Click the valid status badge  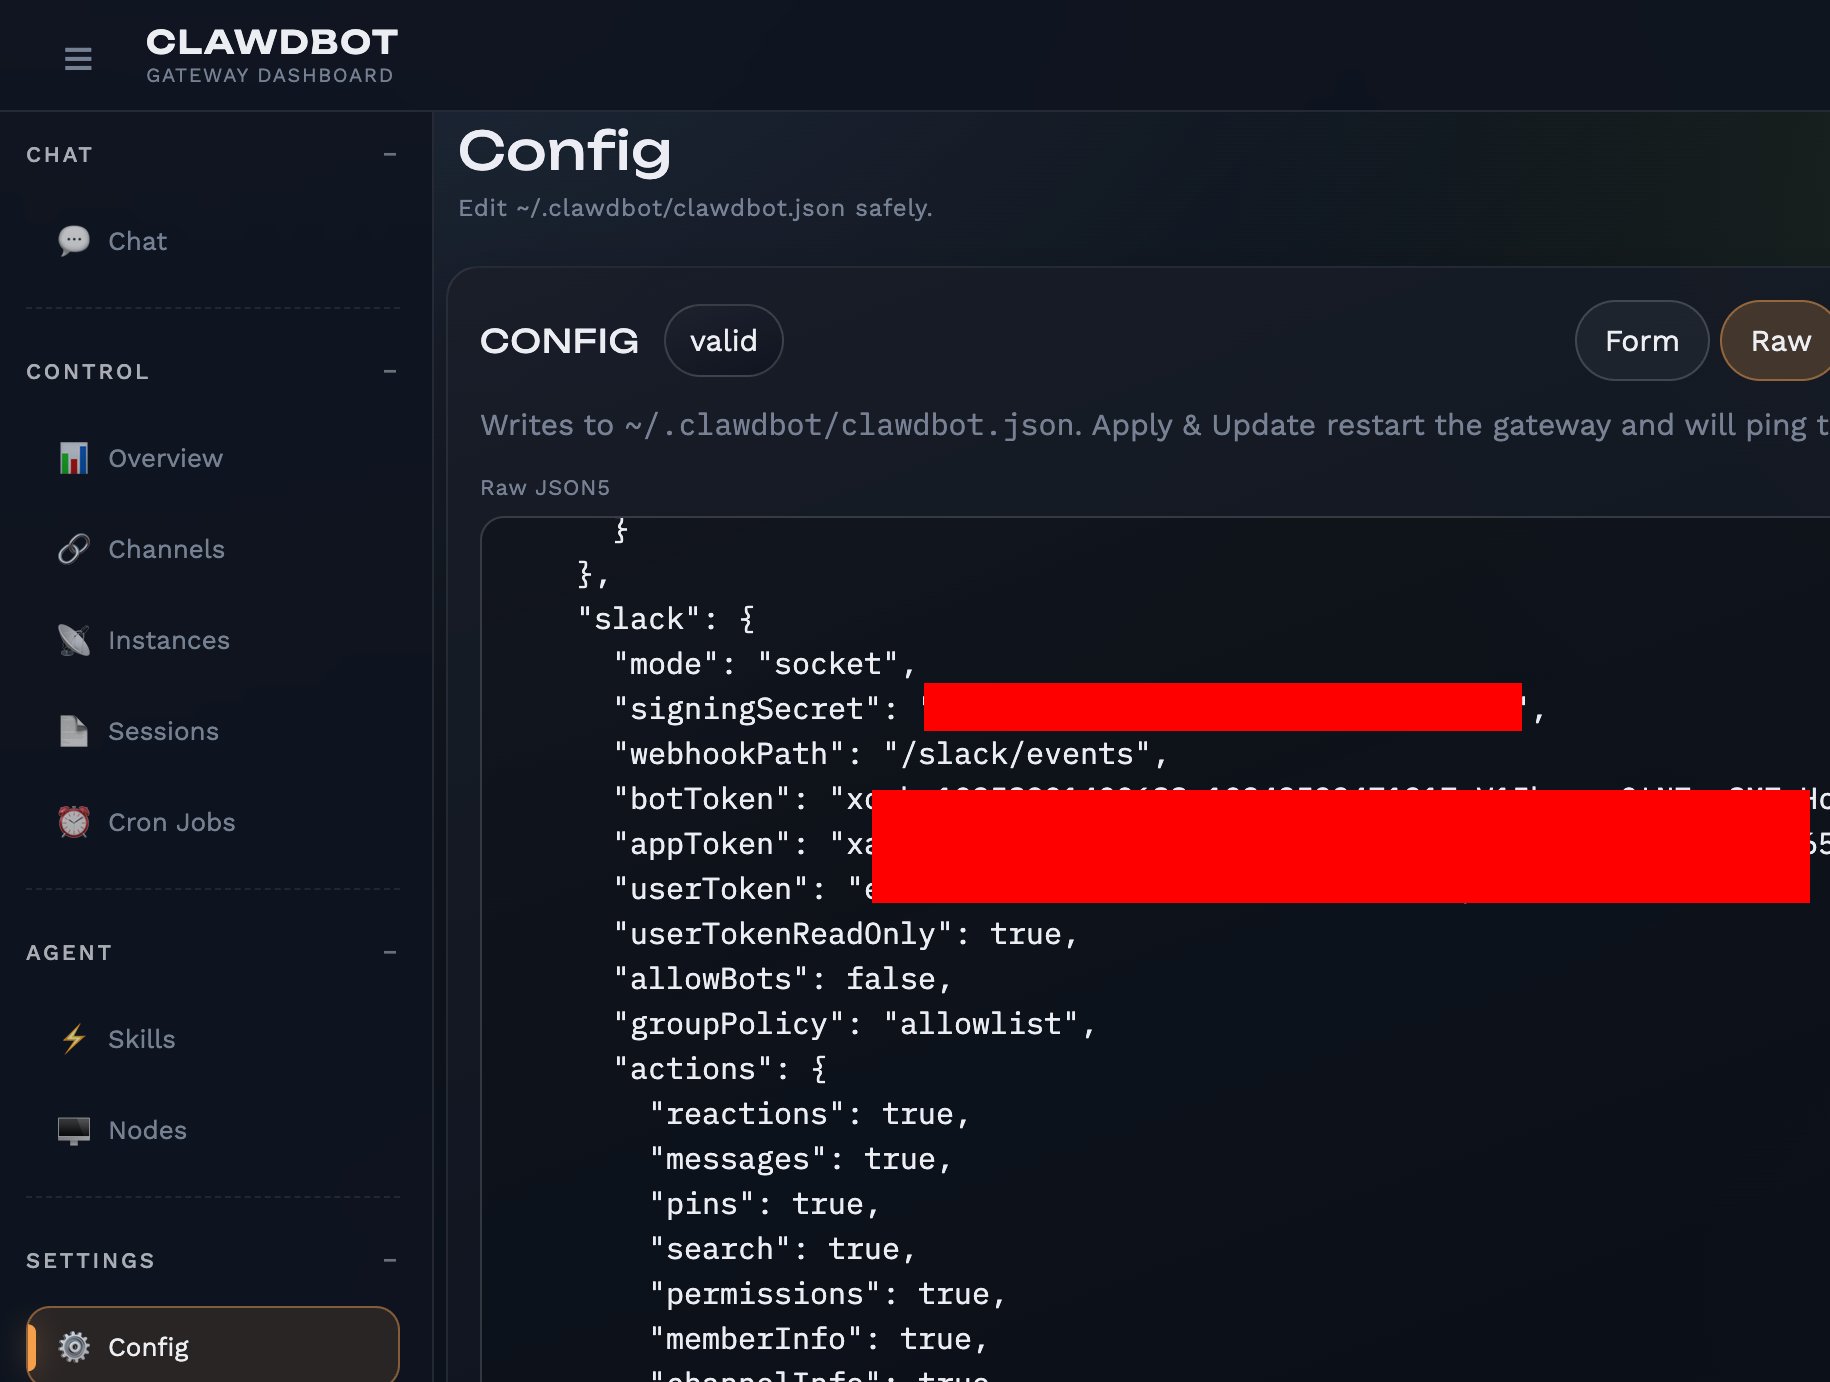coord(724,341)
